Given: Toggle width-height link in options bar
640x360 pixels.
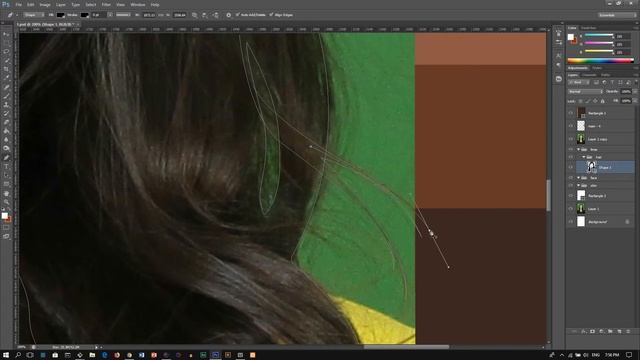Looking at the screenshot, I should [x=161, y=15].
